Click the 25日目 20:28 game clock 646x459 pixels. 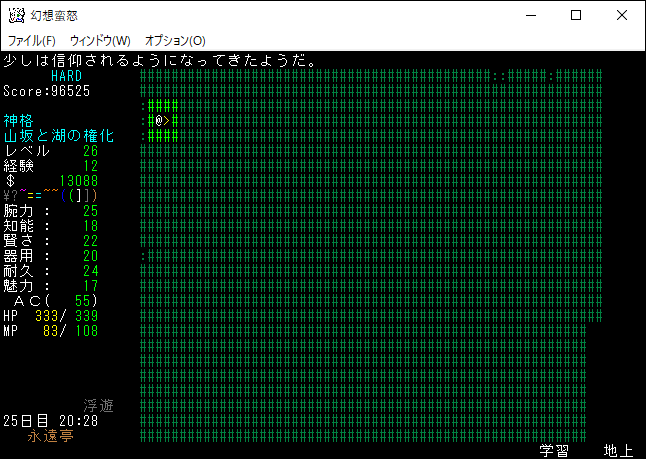pyautogui.click(x=50, y=421)
